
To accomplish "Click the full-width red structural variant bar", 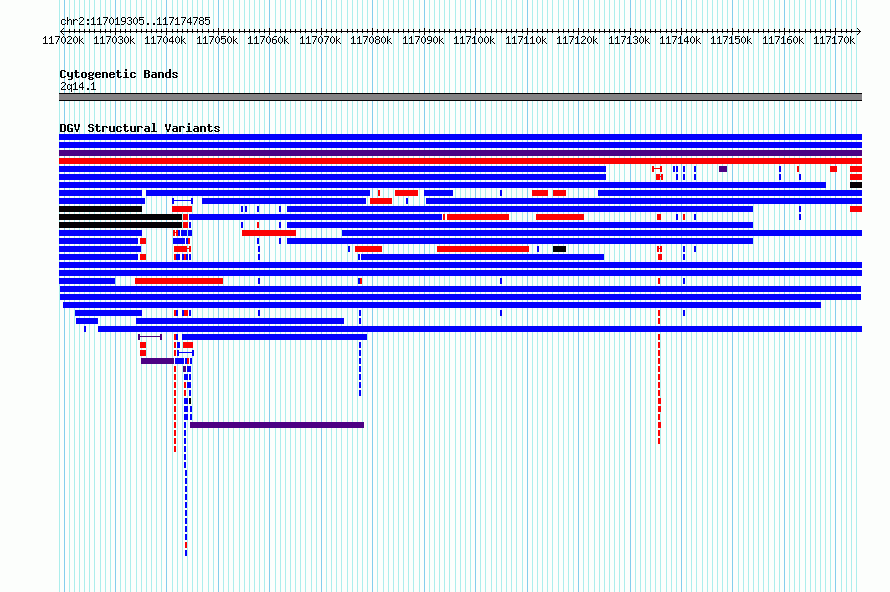I will point(460,161).
